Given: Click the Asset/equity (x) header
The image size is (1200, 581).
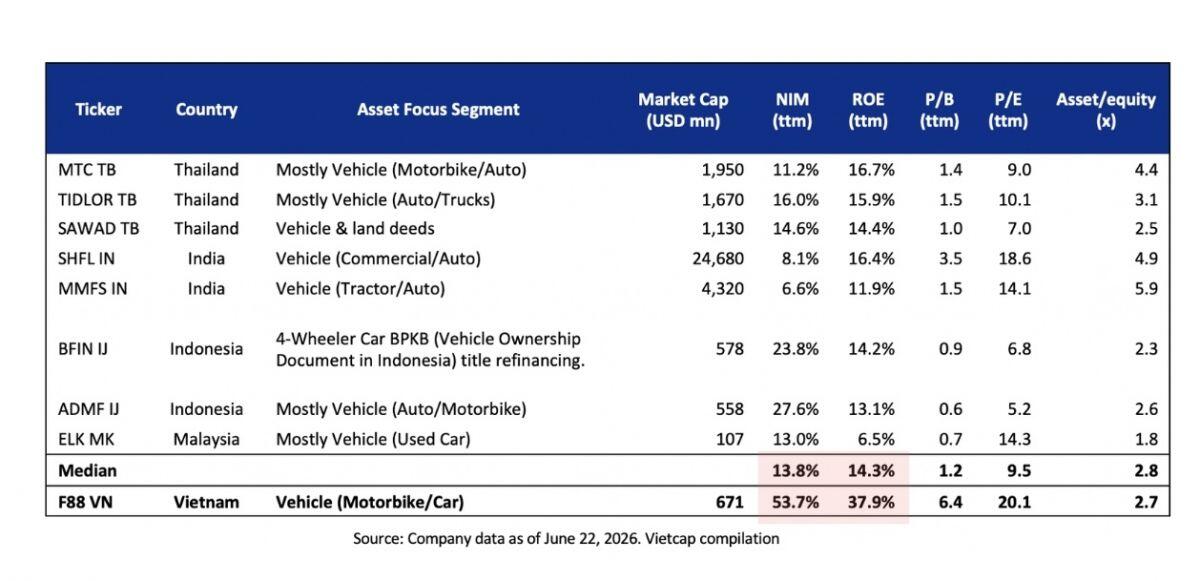Looking at the screenshot, I should point(1105,110).
